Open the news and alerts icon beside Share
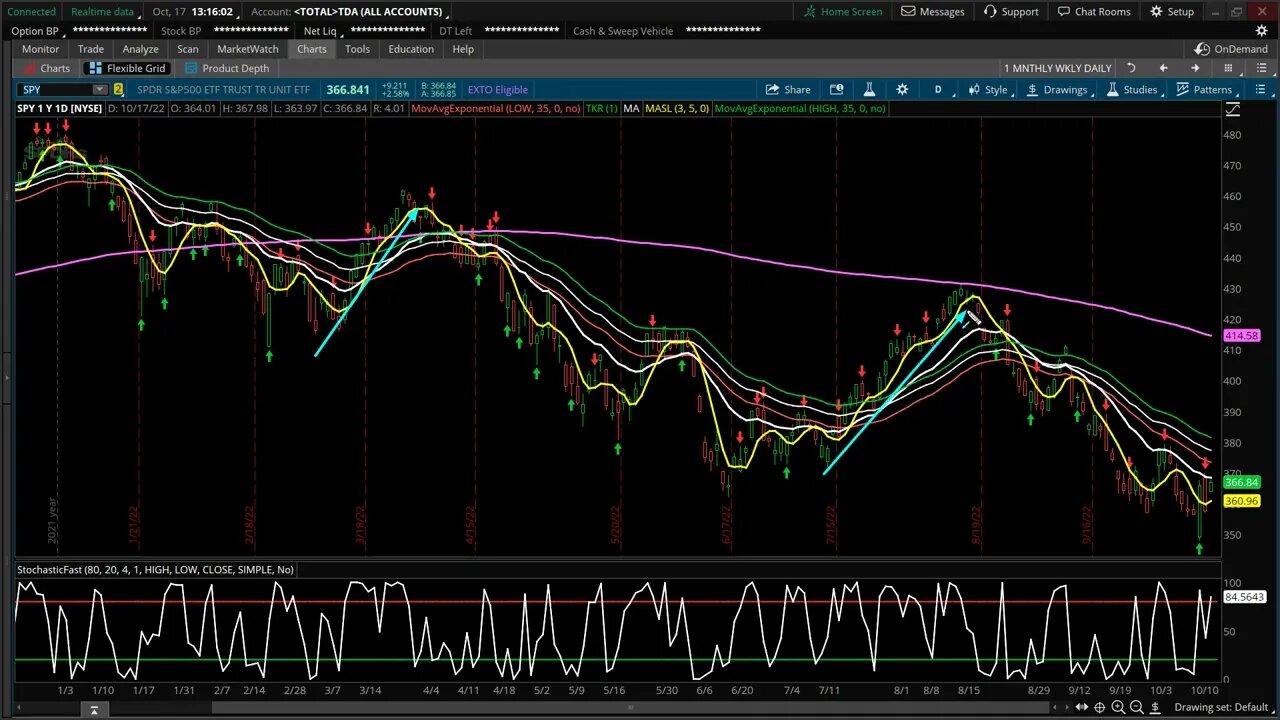Screen dimensions: 1280x720 [837, 90]
